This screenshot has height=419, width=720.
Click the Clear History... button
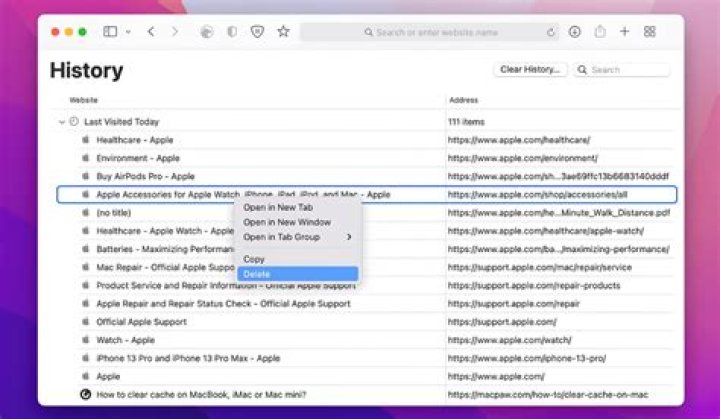pos(530,69)
